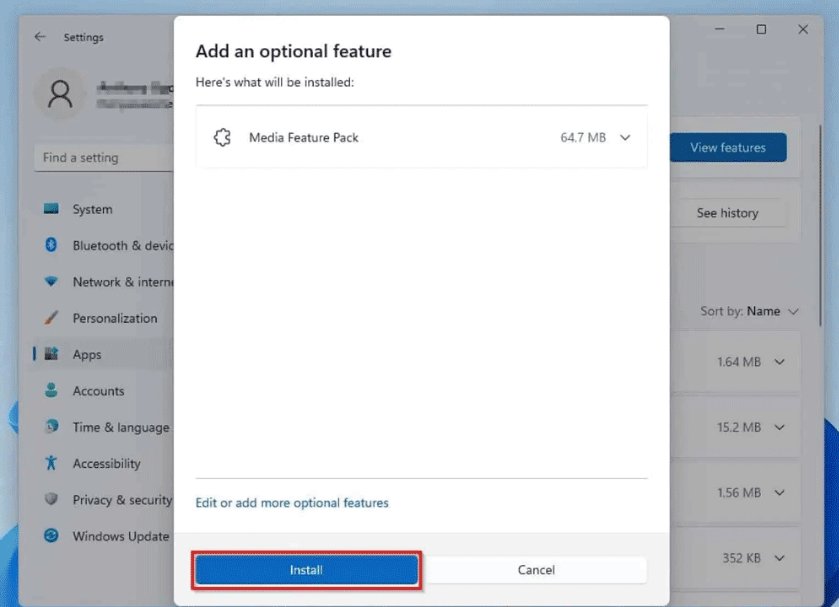Screen dimensions: 839x607
Task: Select Apps in the settings sidebar
Action: tap(87, 355)
